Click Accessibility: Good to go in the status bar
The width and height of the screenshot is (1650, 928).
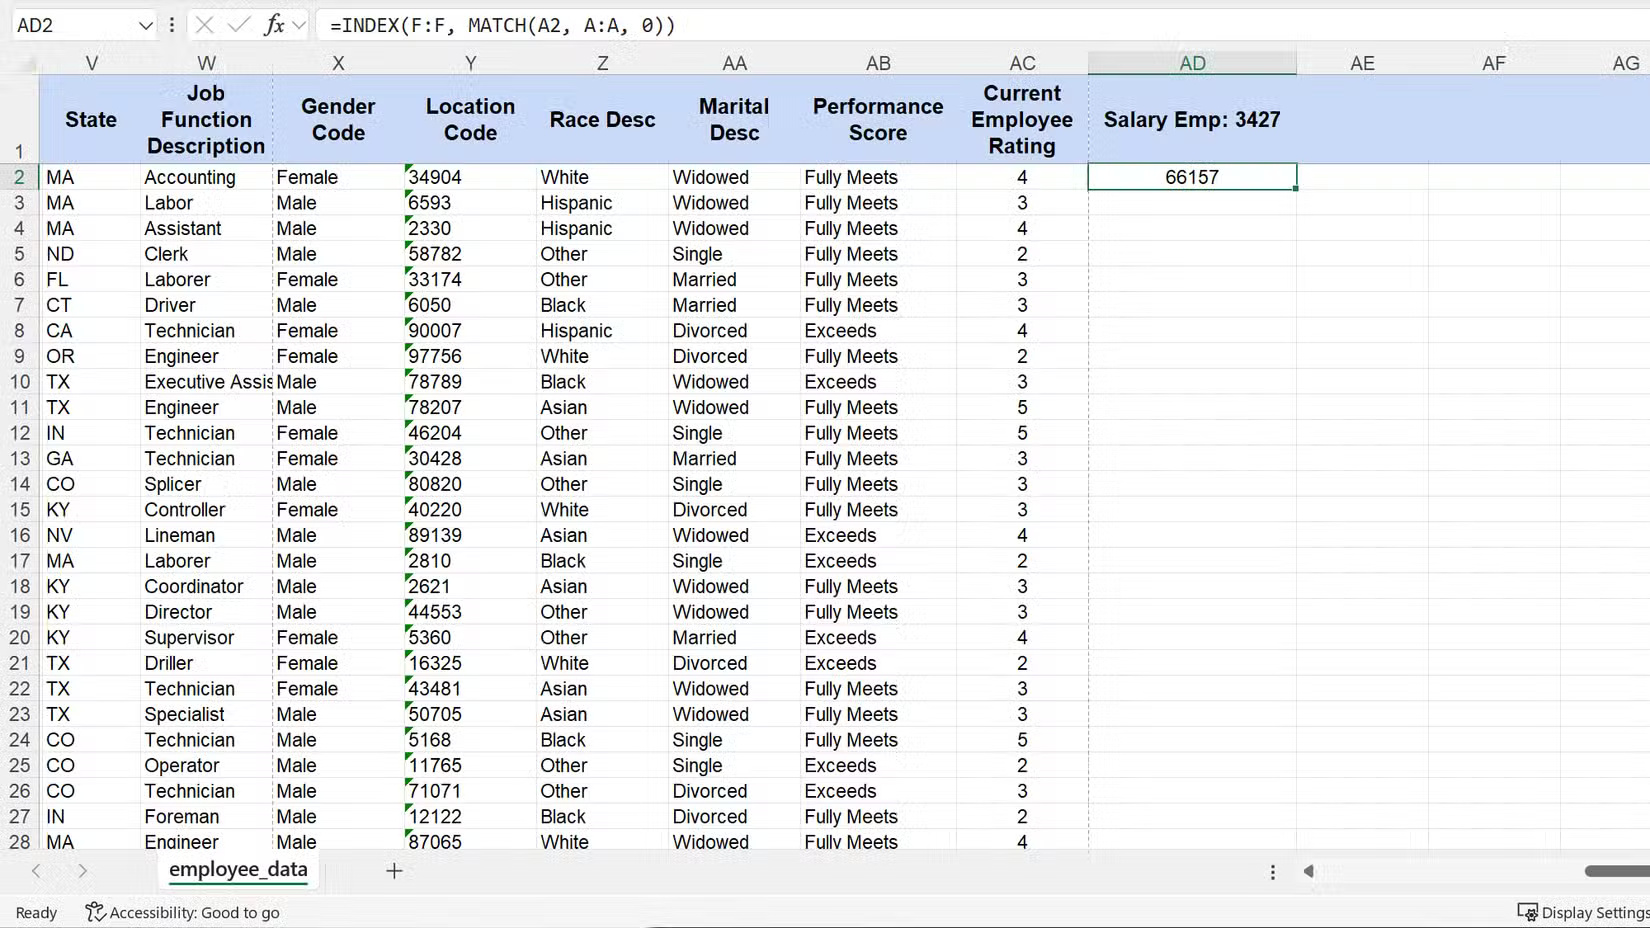coord(193,912)
